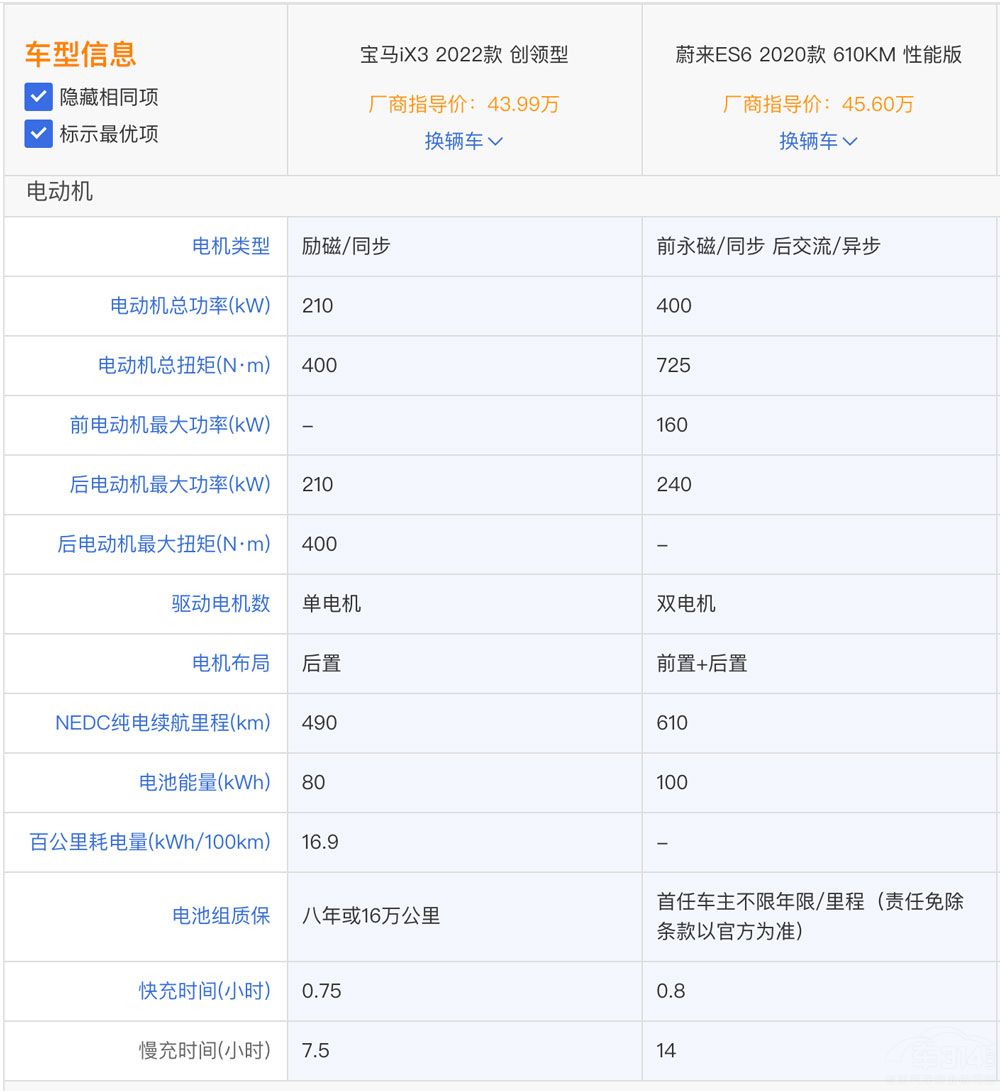Click the 电动机 section header
The image size is (1000, 1091).
click(x=59, y=192)
